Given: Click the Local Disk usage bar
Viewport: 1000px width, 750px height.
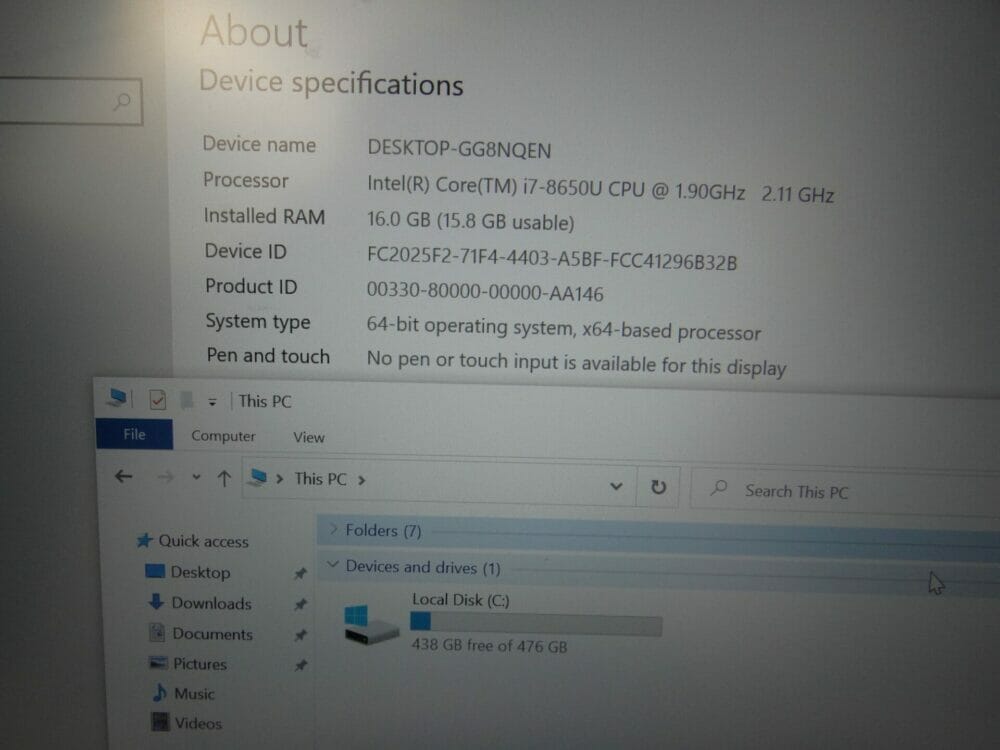Looking at the screenshot, I should pyautogui.click(x=536, y=623).
